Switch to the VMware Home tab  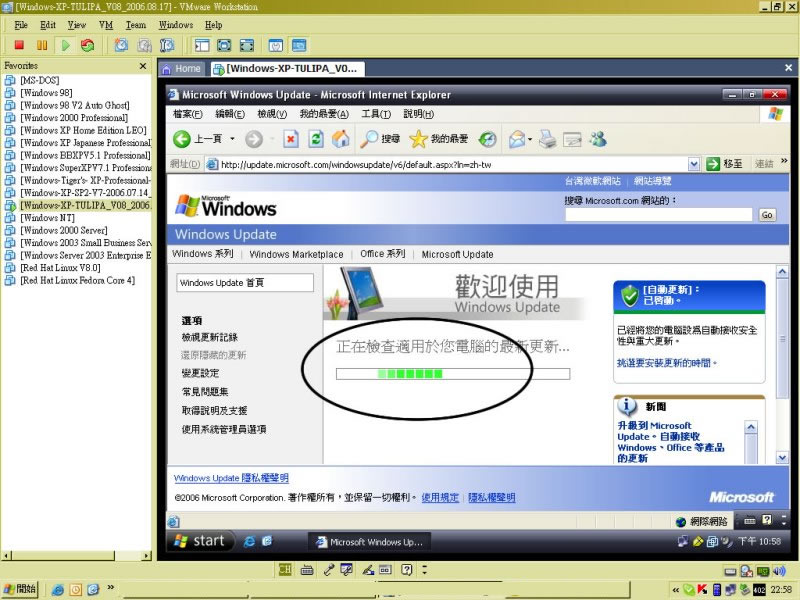(x=182, y=68)
